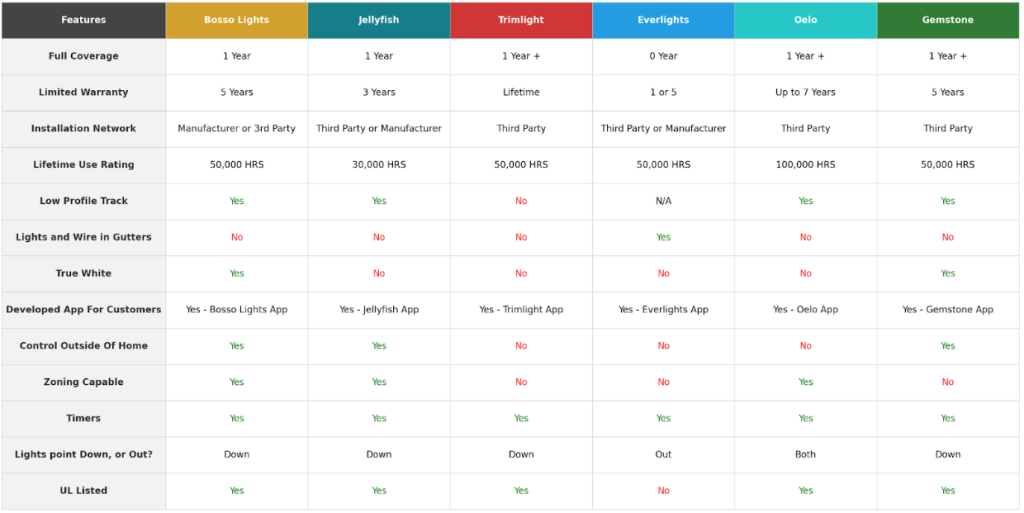This screenshot has width=1024, height=513.
Task: Click the red Trimlight header cell
Action: (x=521, y=20)
